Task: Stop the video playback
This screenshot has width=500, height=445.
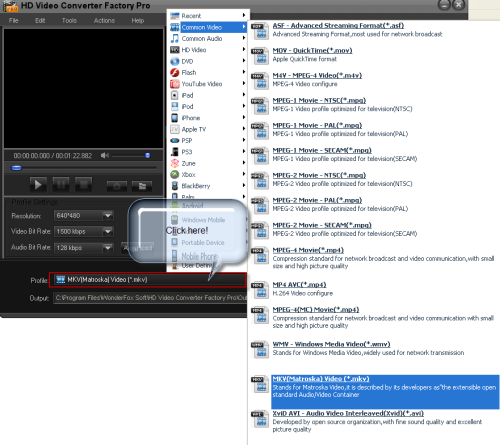Action: 83,185
